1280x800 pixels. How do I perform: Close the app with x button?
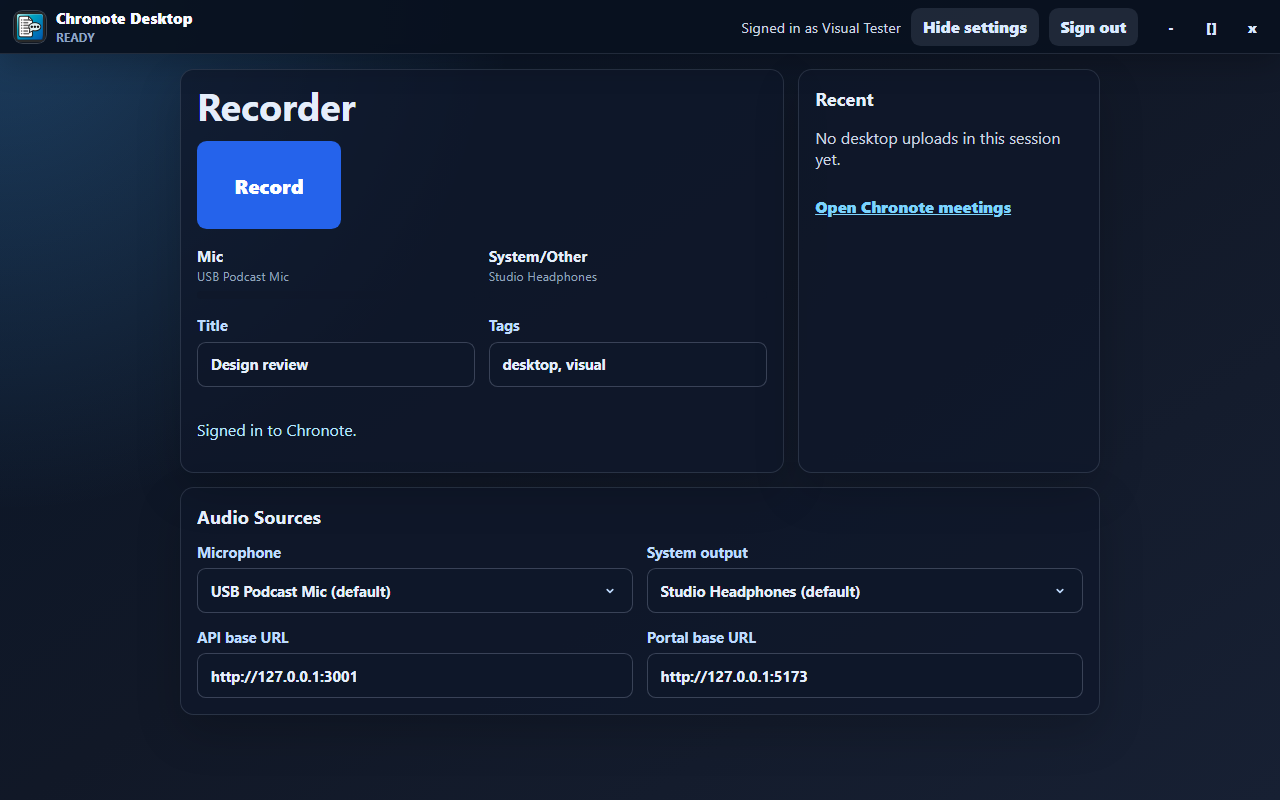pyautogui.click(x=1252, y=28)
